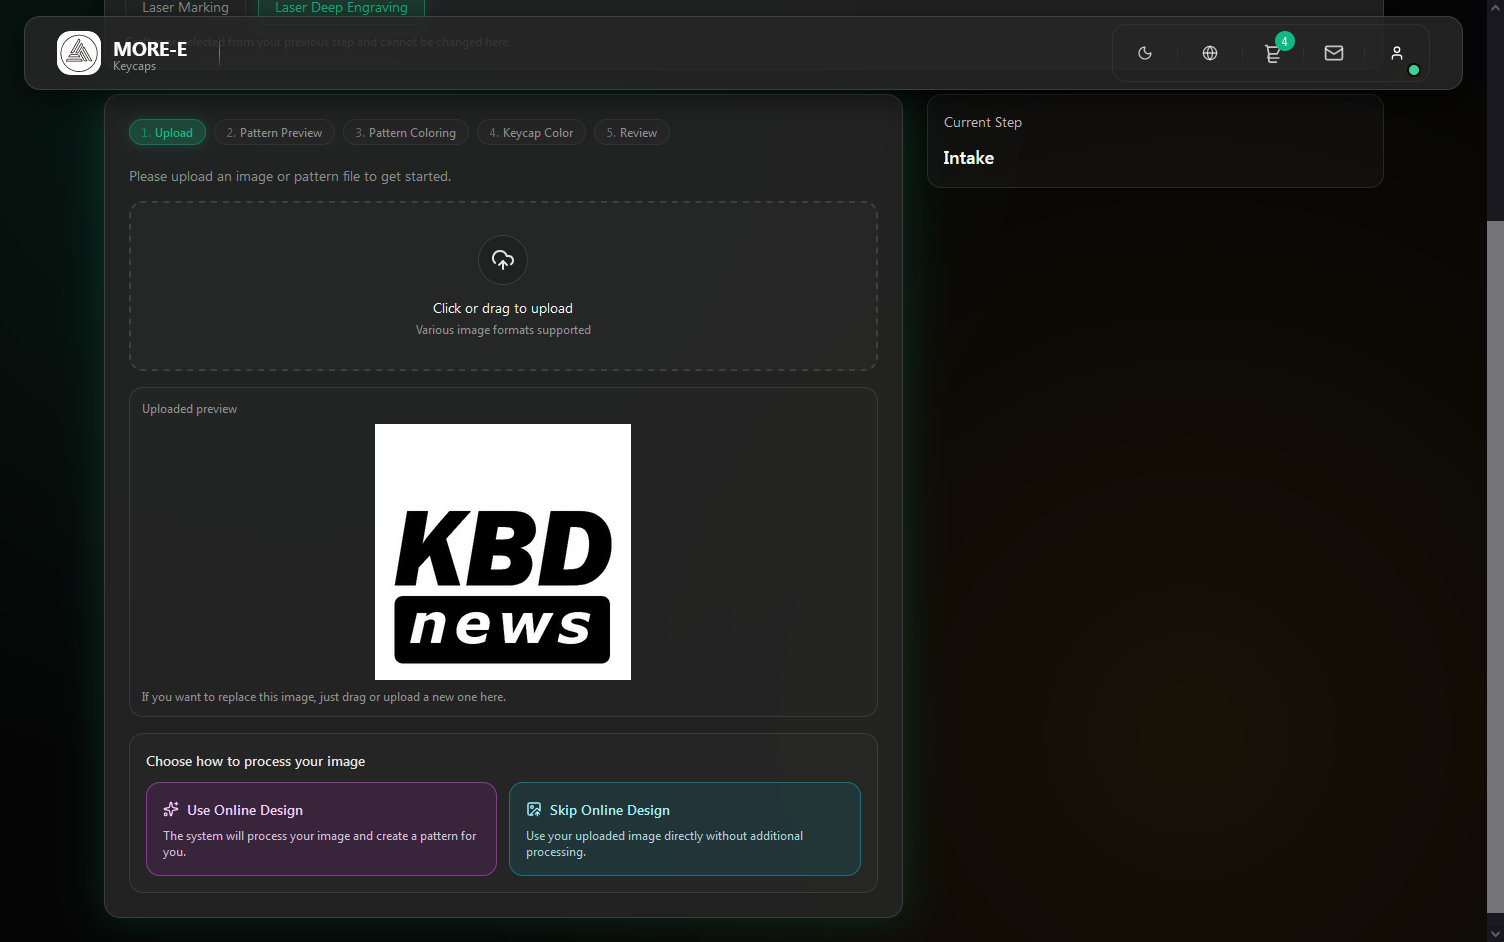The height and width of the screenshot is (942, 1504).
Task: Click the cloud upload icon
Action: click(x=503, y=260)
